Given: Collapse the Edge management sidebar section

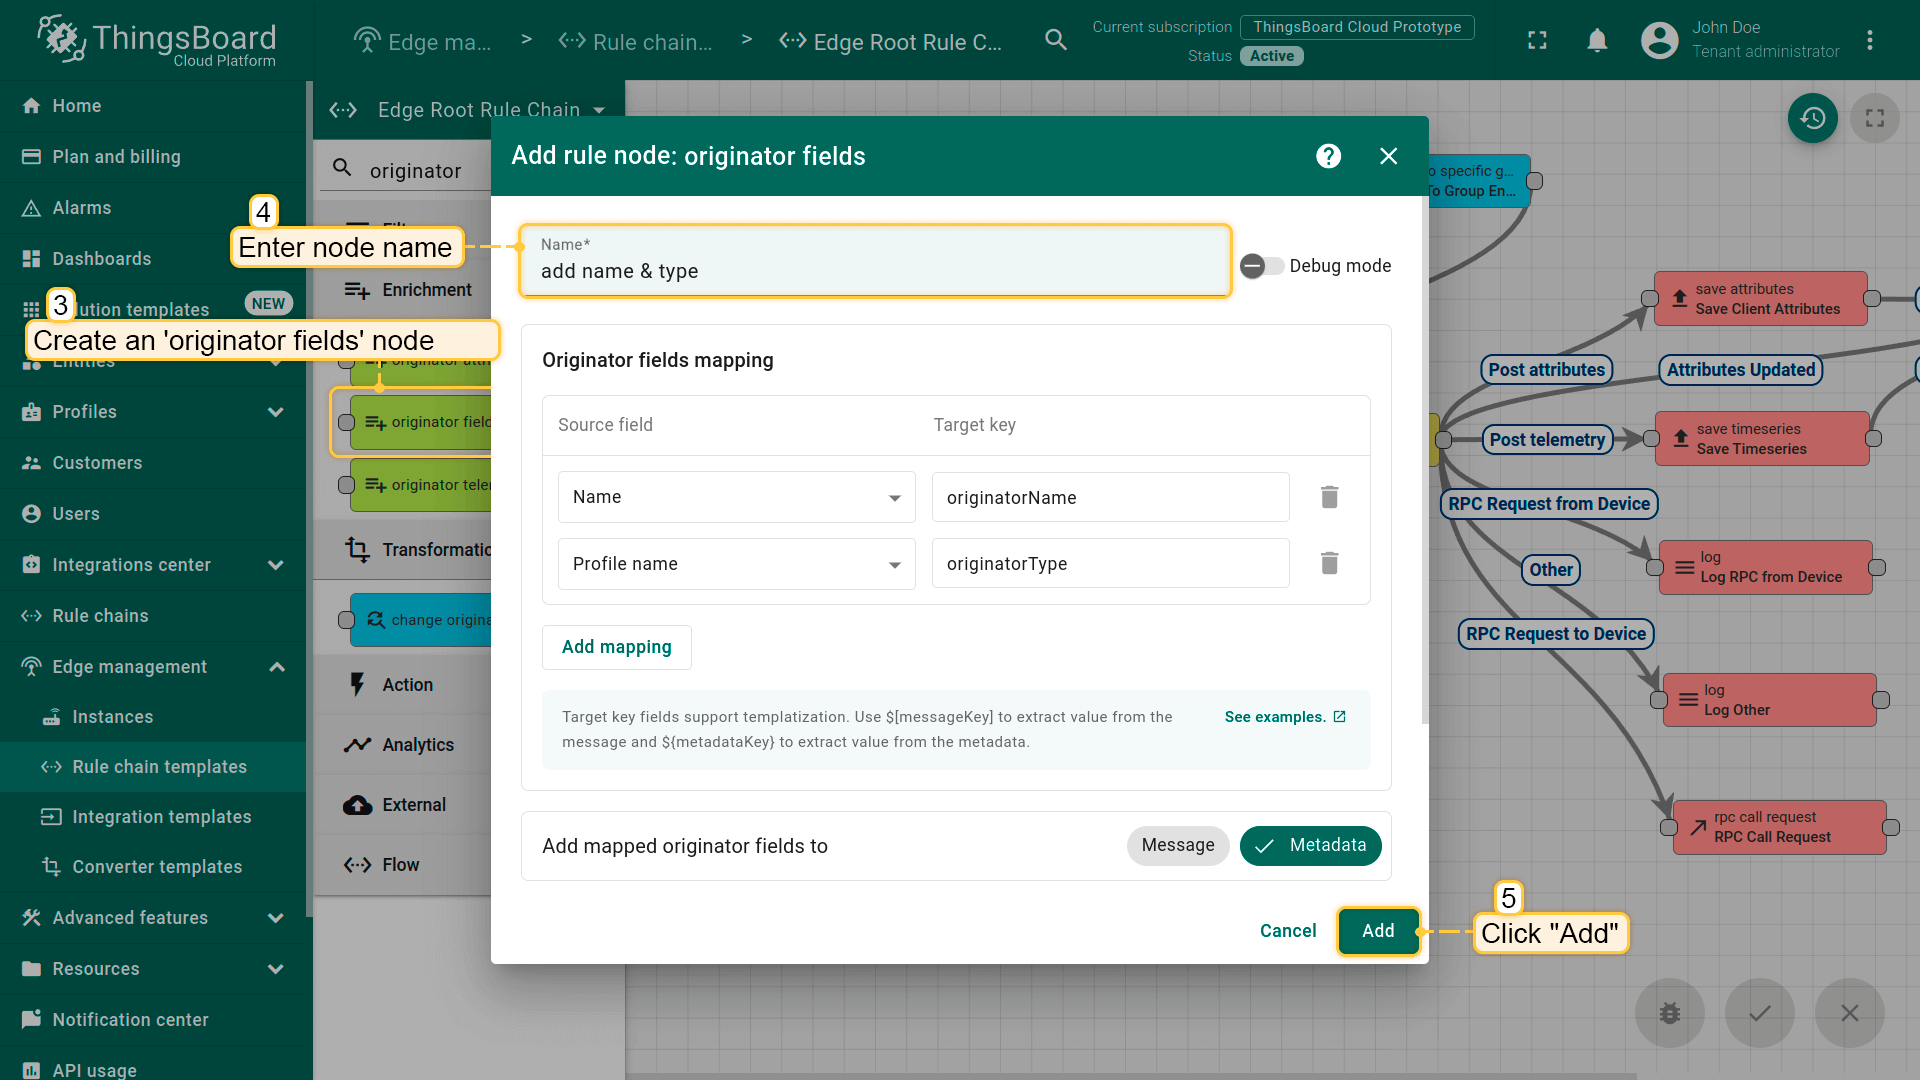Looking at the screenshot, I should 277,667.
